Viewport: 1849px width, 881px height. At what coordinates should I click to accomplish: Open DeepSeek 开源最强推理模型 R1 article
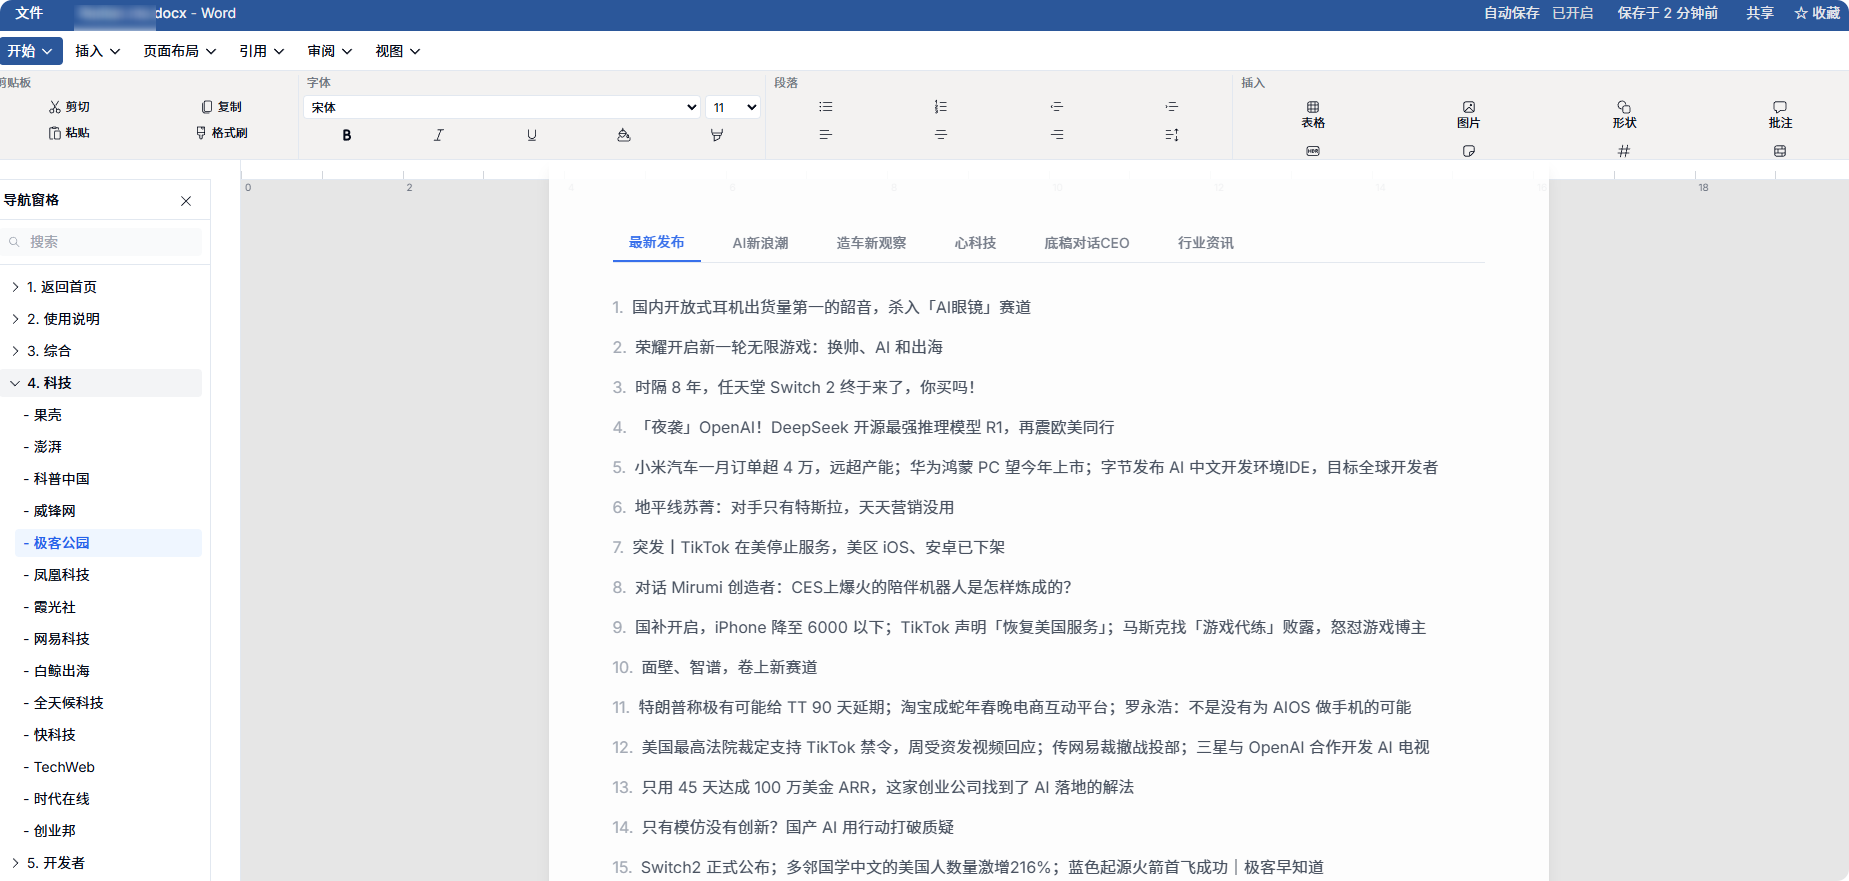pyautogui.click(x=874, y=427)
